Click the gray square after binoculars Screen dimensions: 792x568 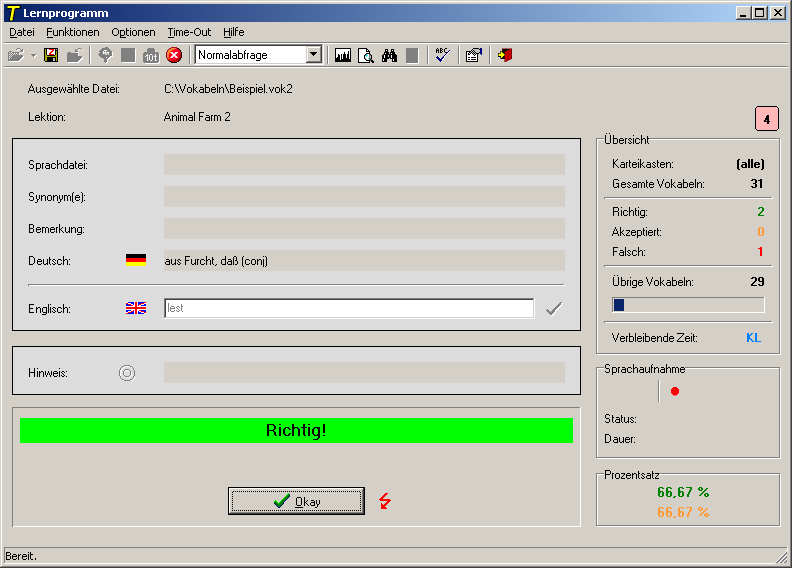point(412,56)
